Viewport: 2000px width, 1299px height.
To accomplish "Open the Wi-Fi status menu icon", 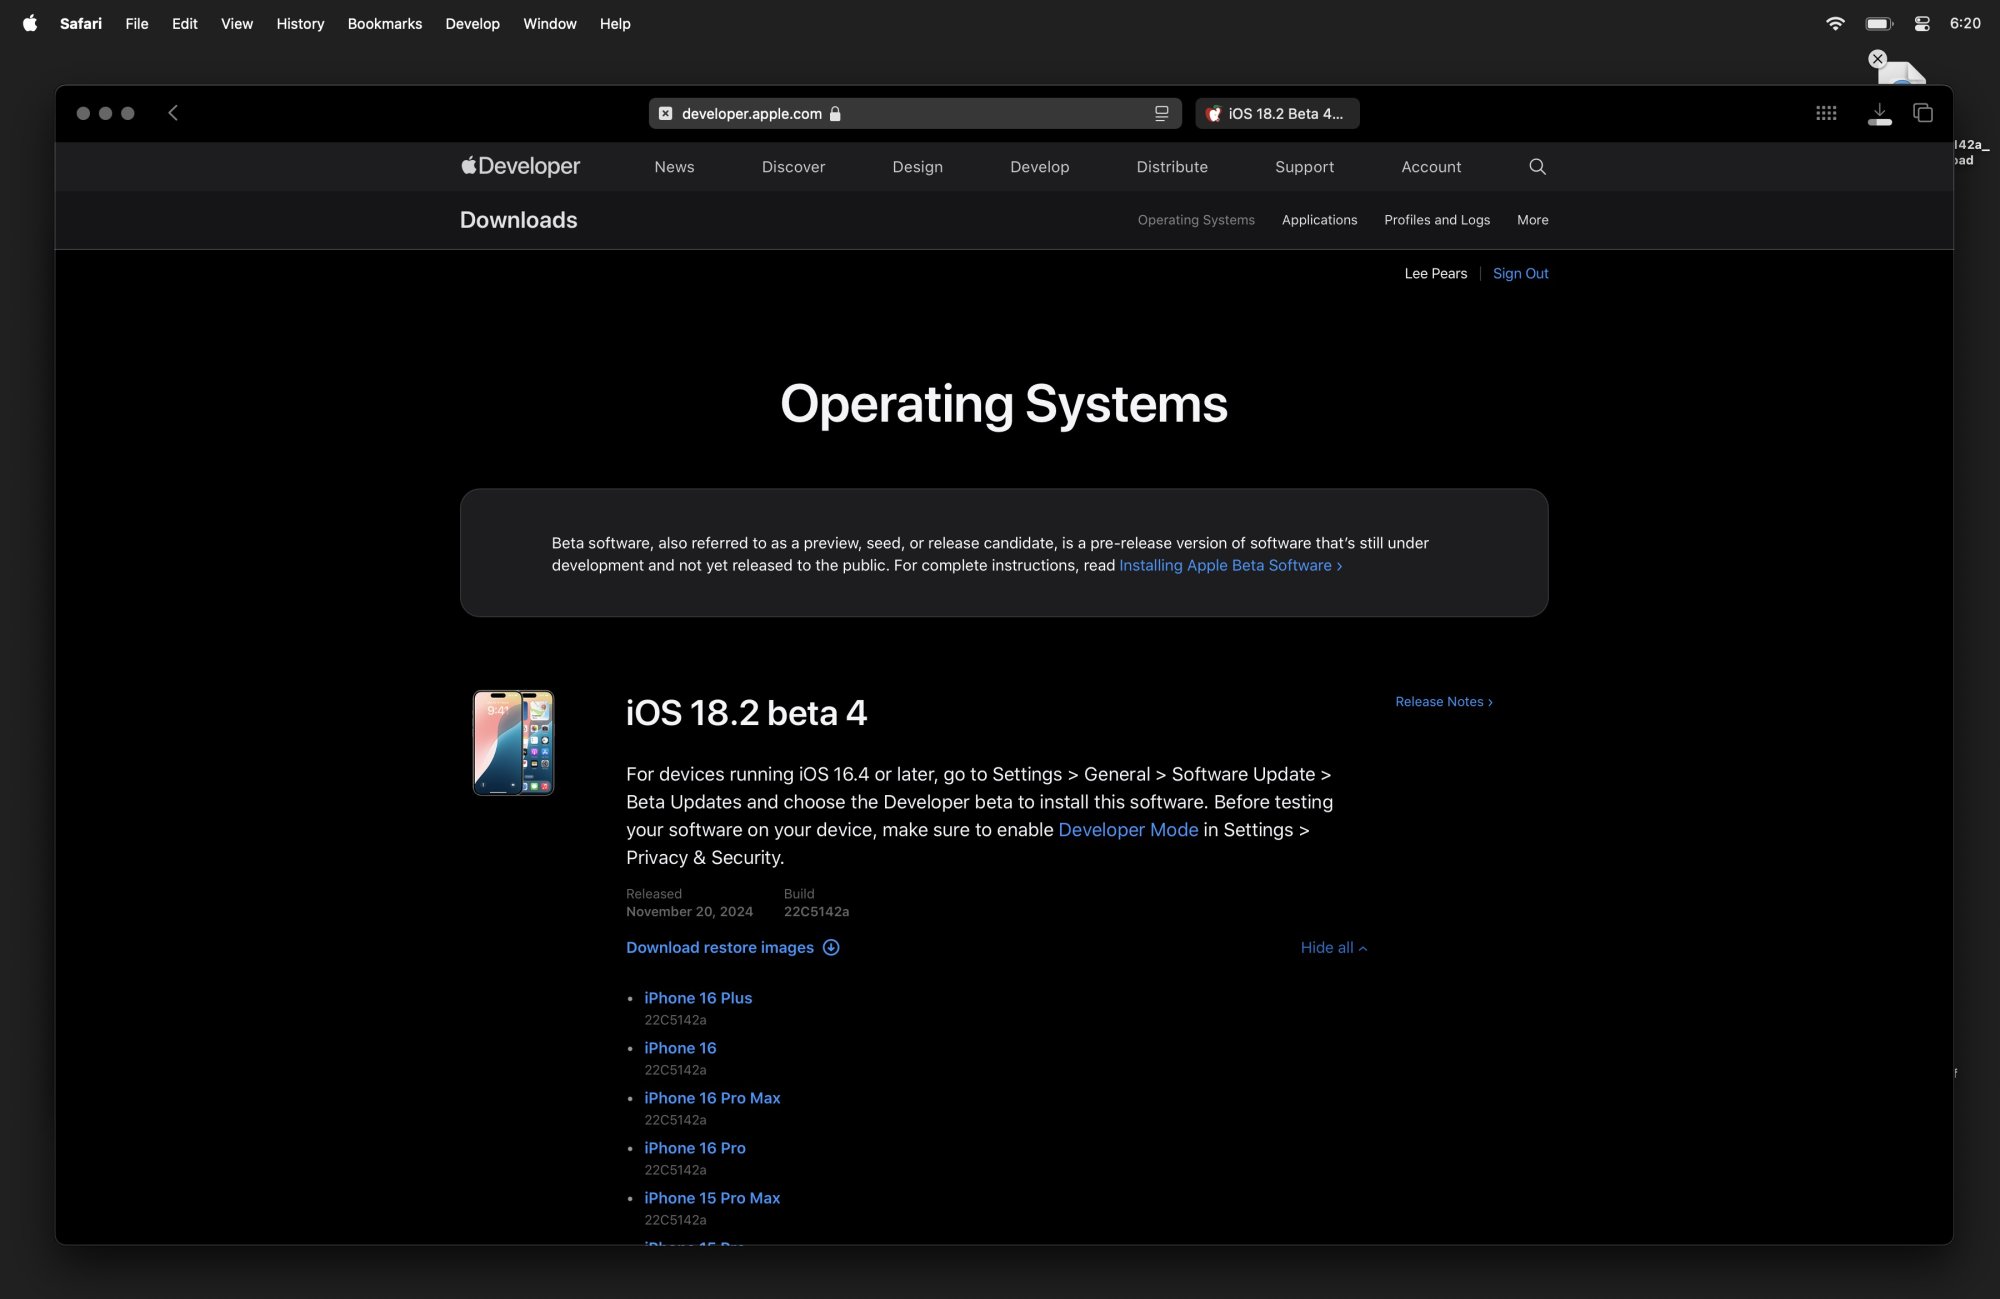I will [x=1834, y=24].
